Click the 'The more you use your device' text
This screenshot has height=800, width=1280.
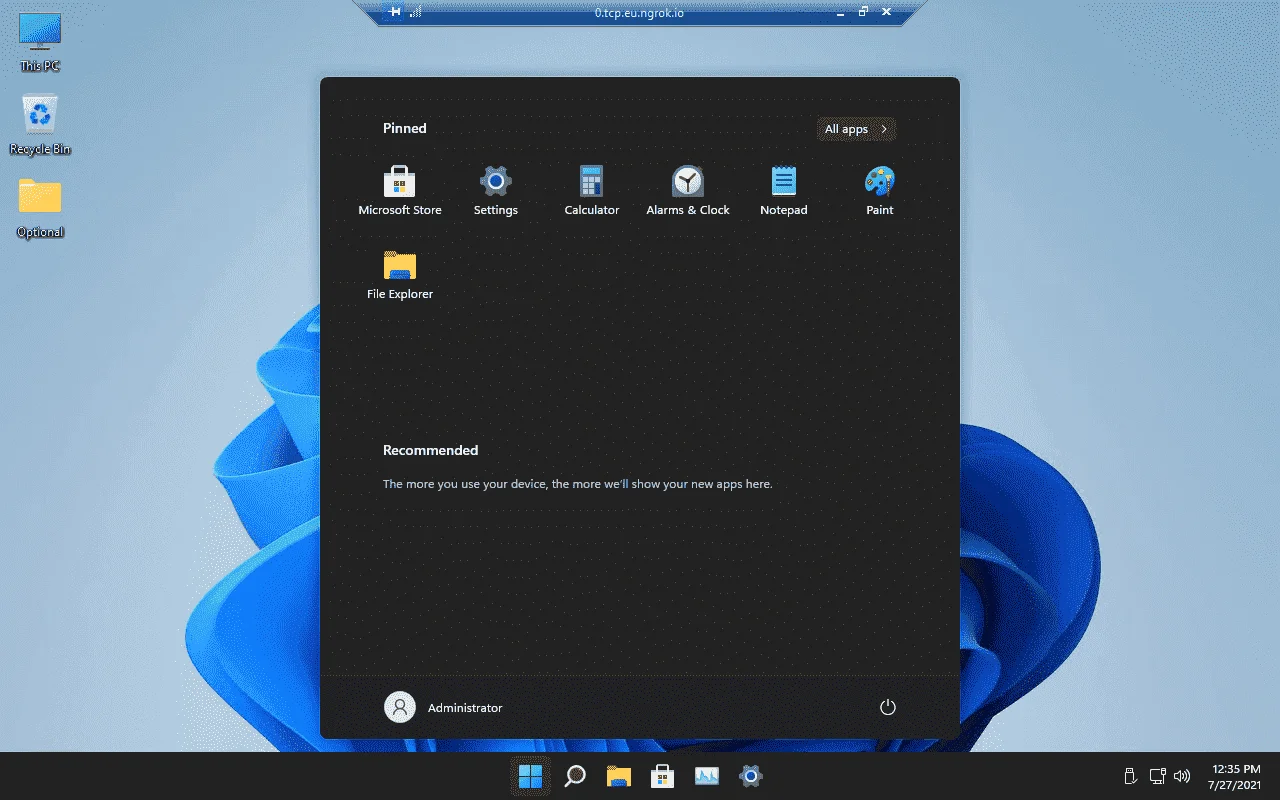tap(578, 484)
